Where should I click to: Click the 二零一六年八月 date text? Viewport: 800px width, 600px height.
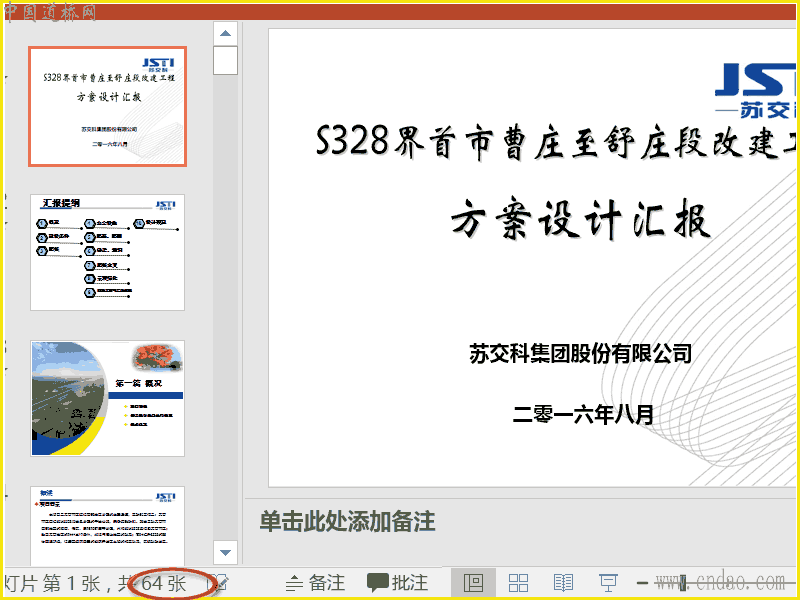pyautogui.click(x=583, y=414)
